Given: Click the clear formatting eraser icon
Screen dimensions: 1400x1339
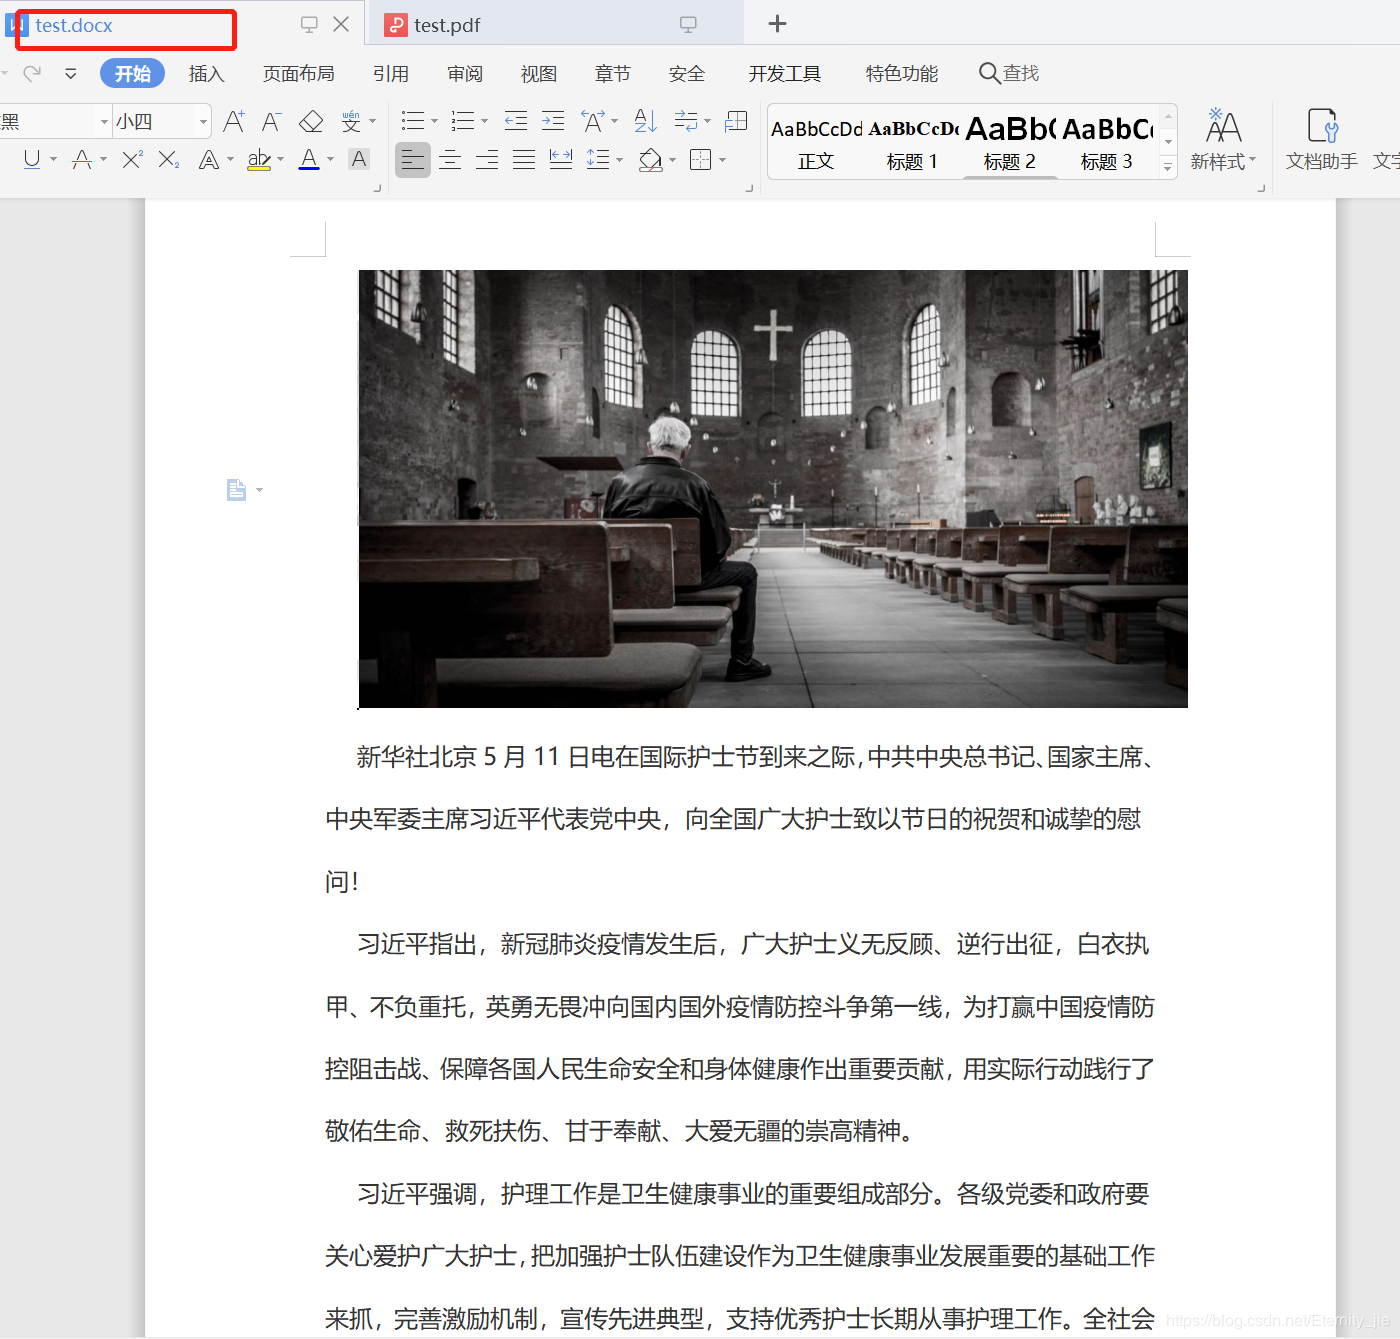Looking at the screenshot, I should click(311, 121).
